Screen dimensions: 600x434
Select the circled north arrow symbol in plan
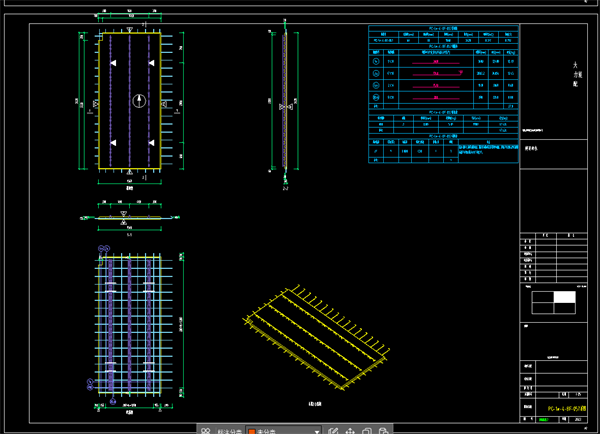[x=139, y=101]
